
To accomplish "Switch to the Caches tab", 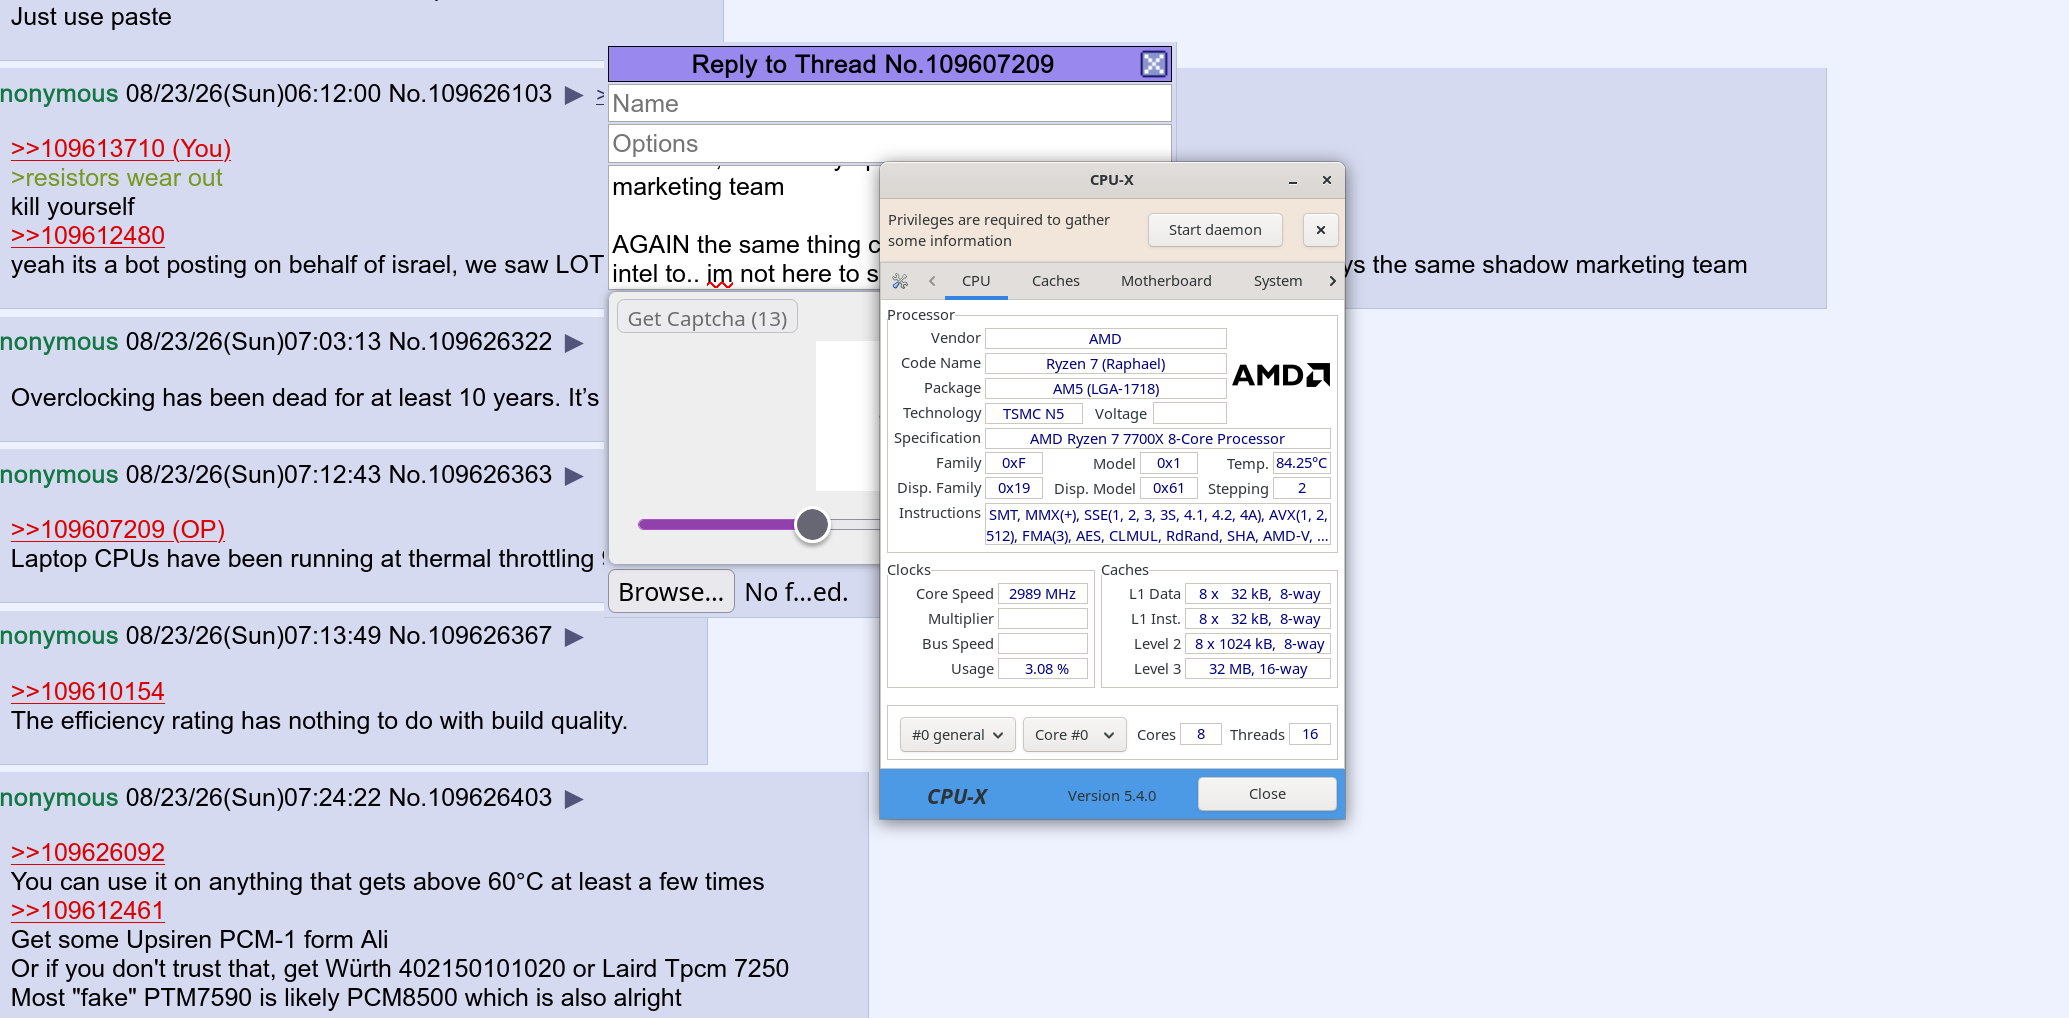I will point(1056,282).
